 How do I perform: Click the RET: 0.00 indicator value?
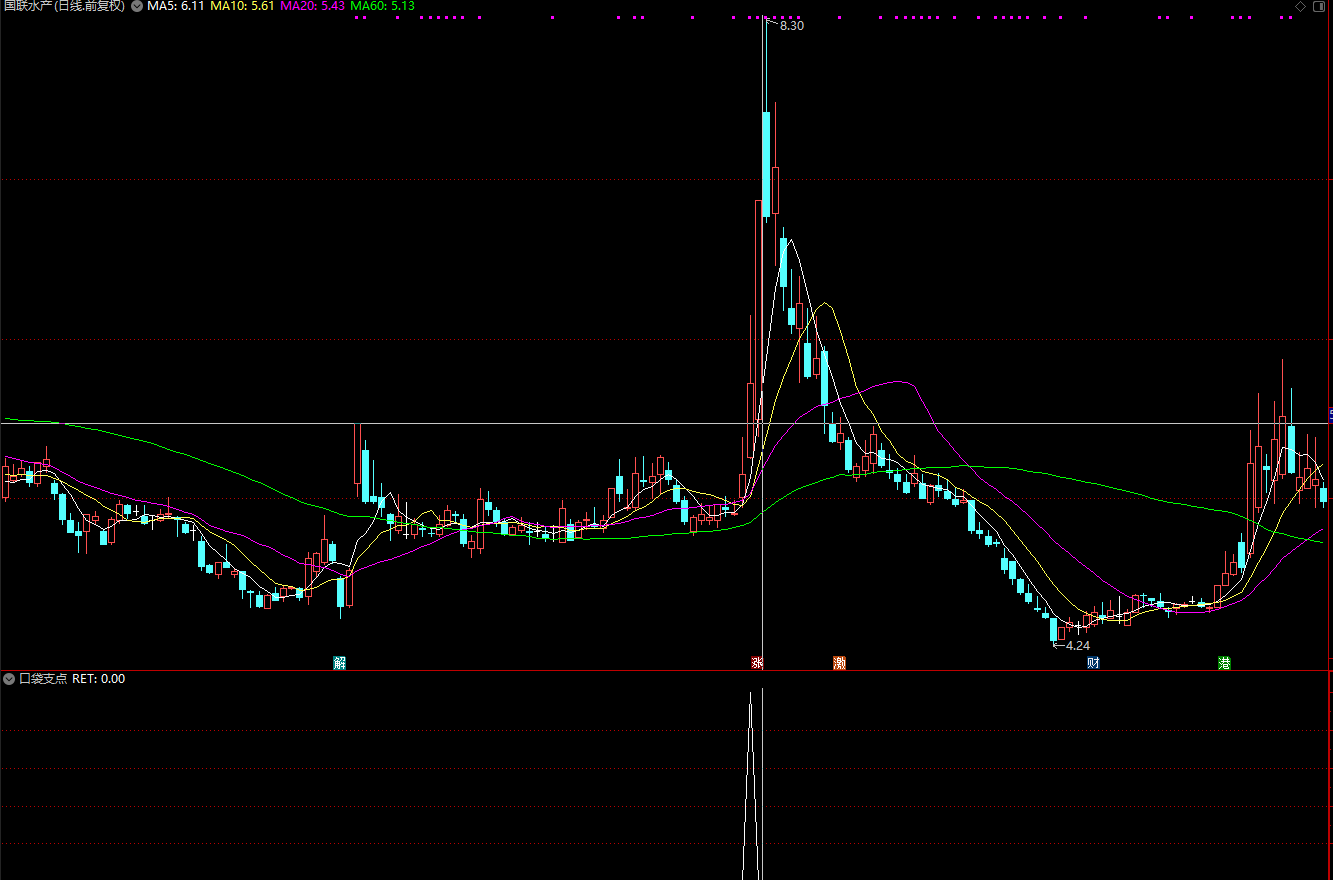[99, 678]
